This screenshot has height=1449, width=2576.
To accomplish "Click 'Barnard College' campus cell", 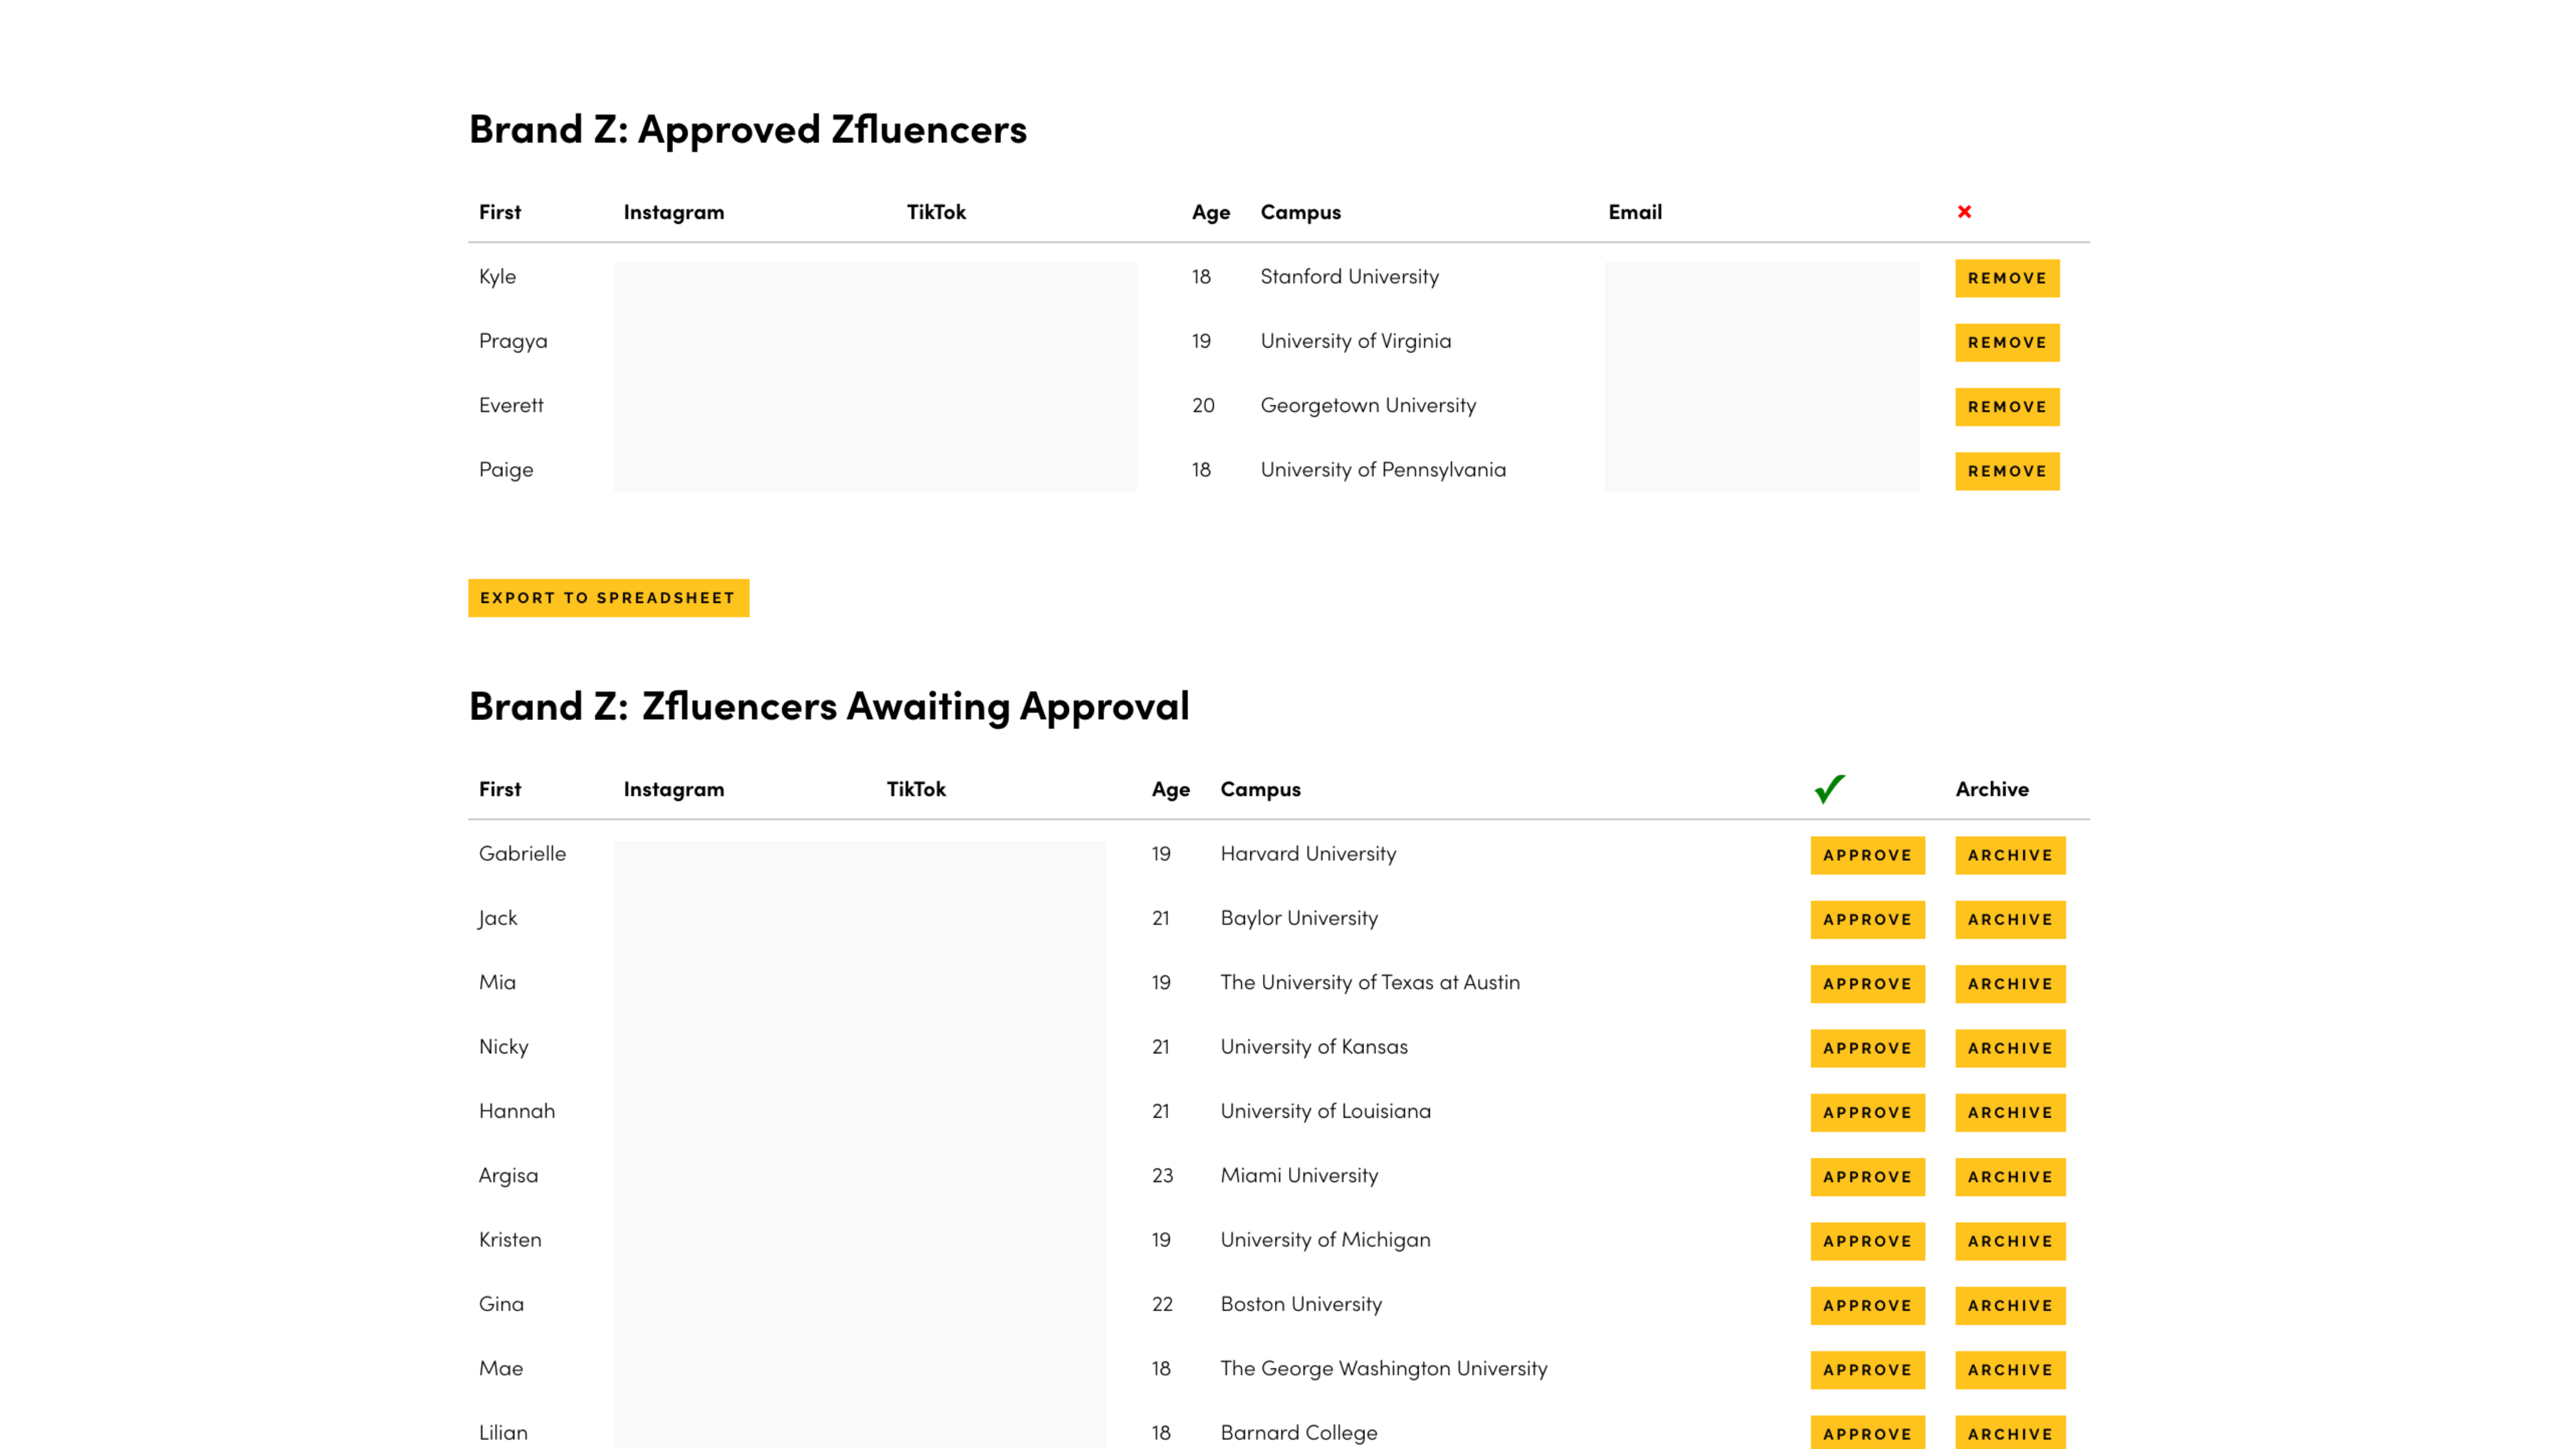I will point(1299,1433).
